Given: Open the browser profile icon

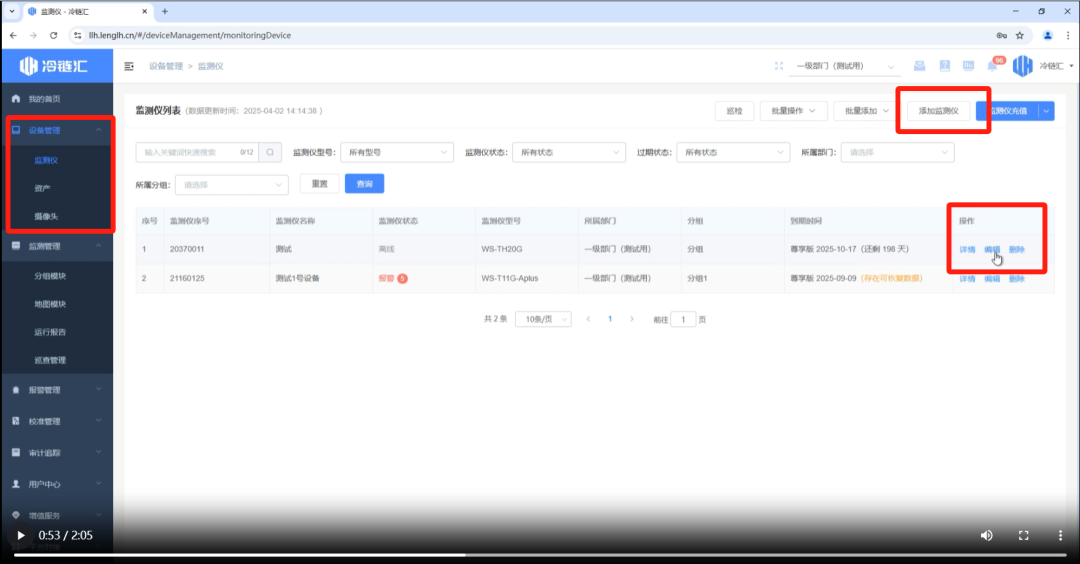Looking at the screenshot, I should 1048,35.
